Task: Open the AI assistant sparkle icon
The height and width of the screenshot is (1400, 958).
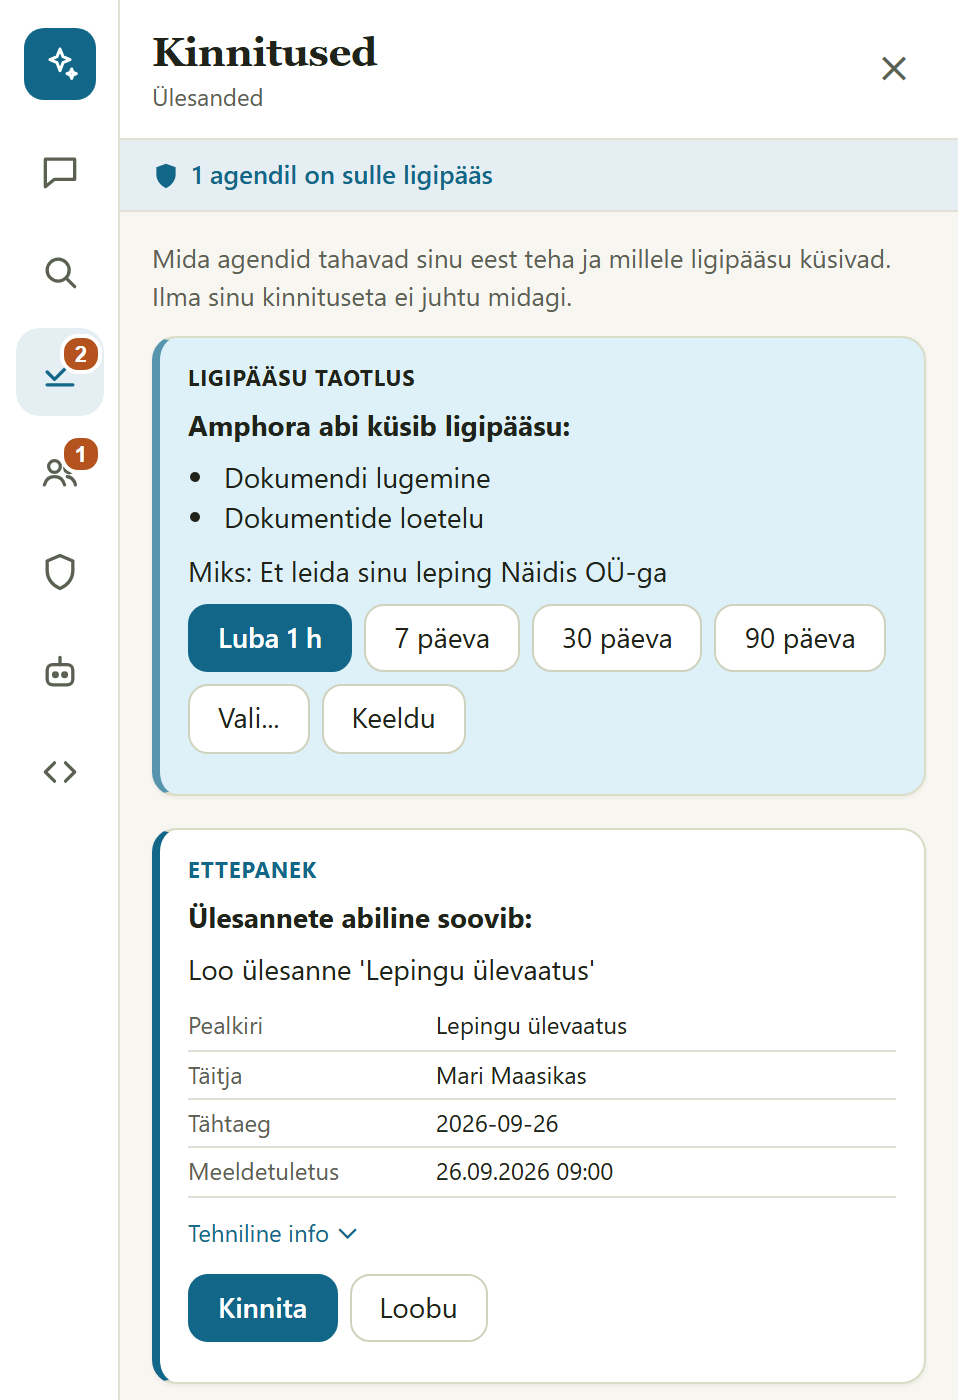Action: tap(60, 64)
